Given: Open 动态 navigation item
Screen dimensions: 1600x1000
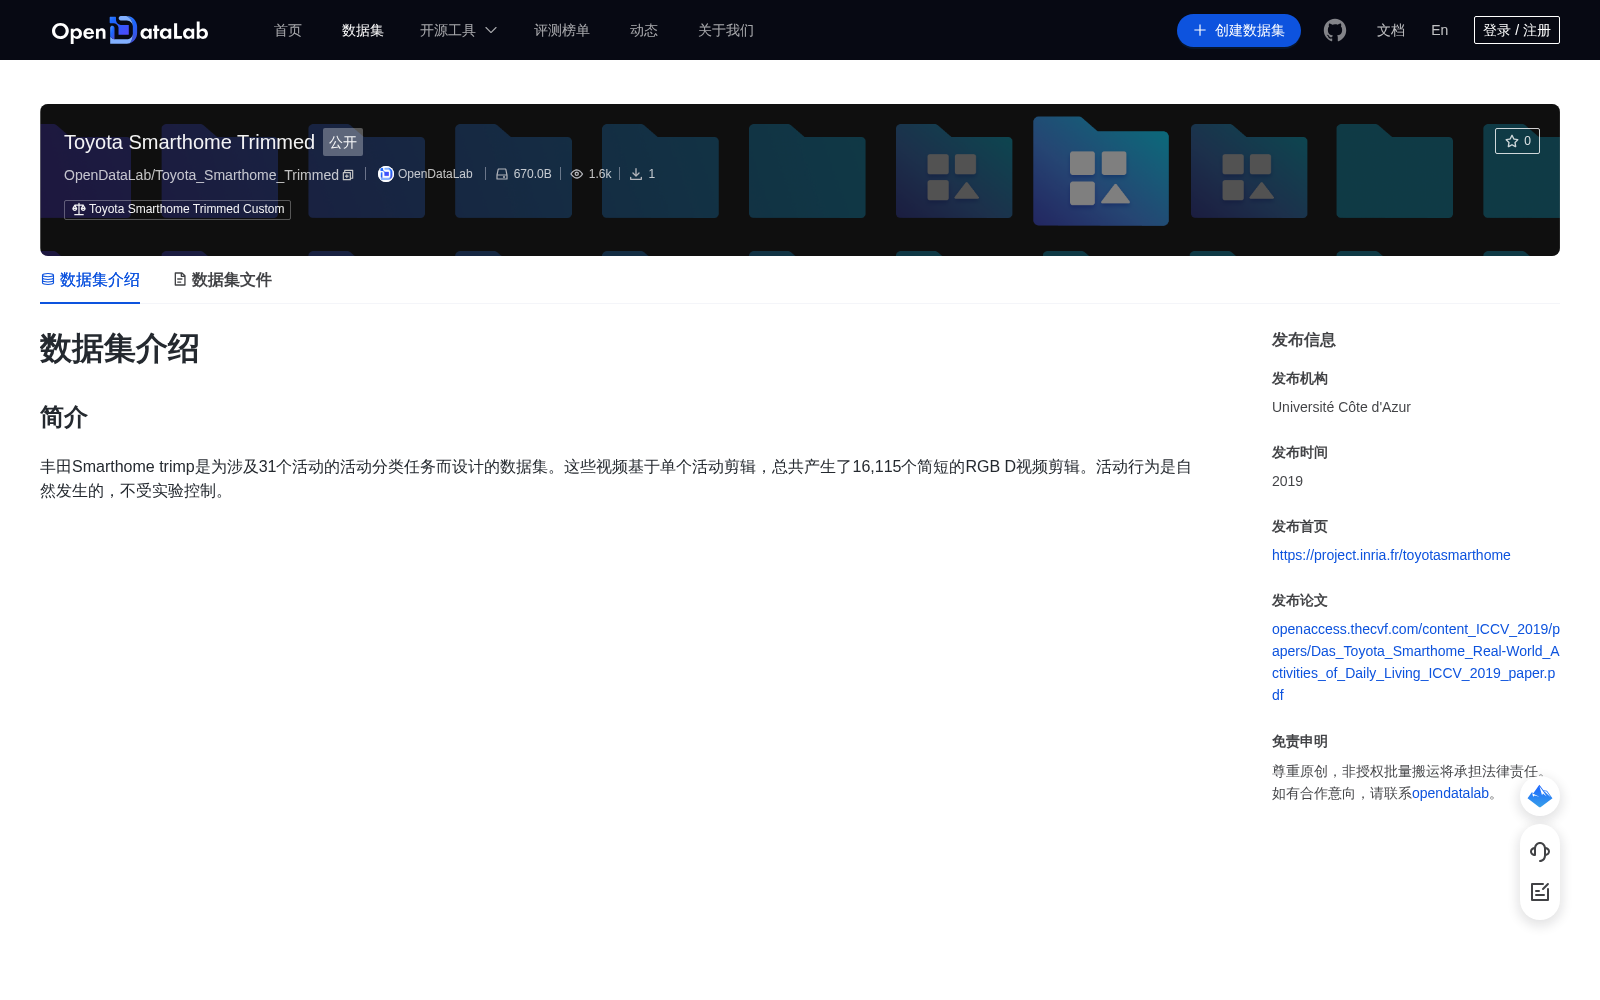Looking at the screenshot, I should pos(644,30).
